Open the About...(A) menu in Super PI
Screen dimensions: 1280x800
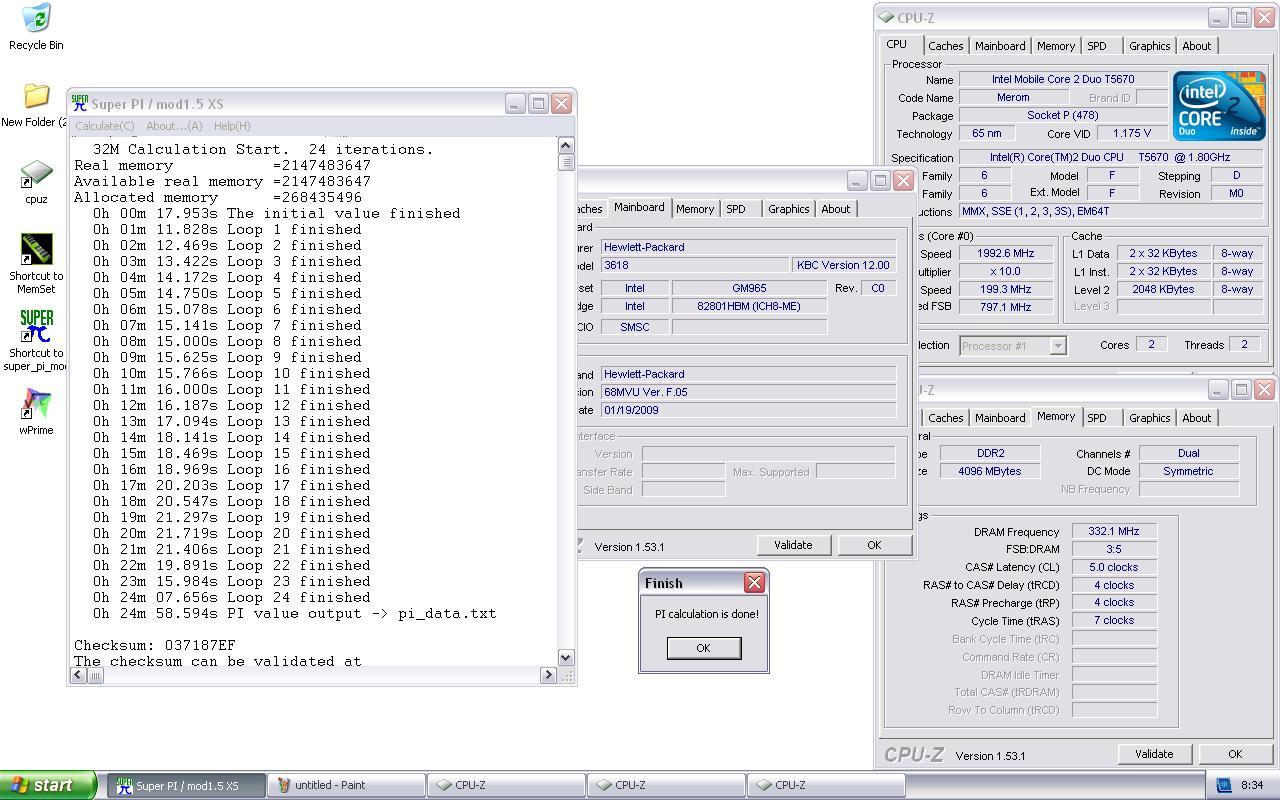pos(174,126)
